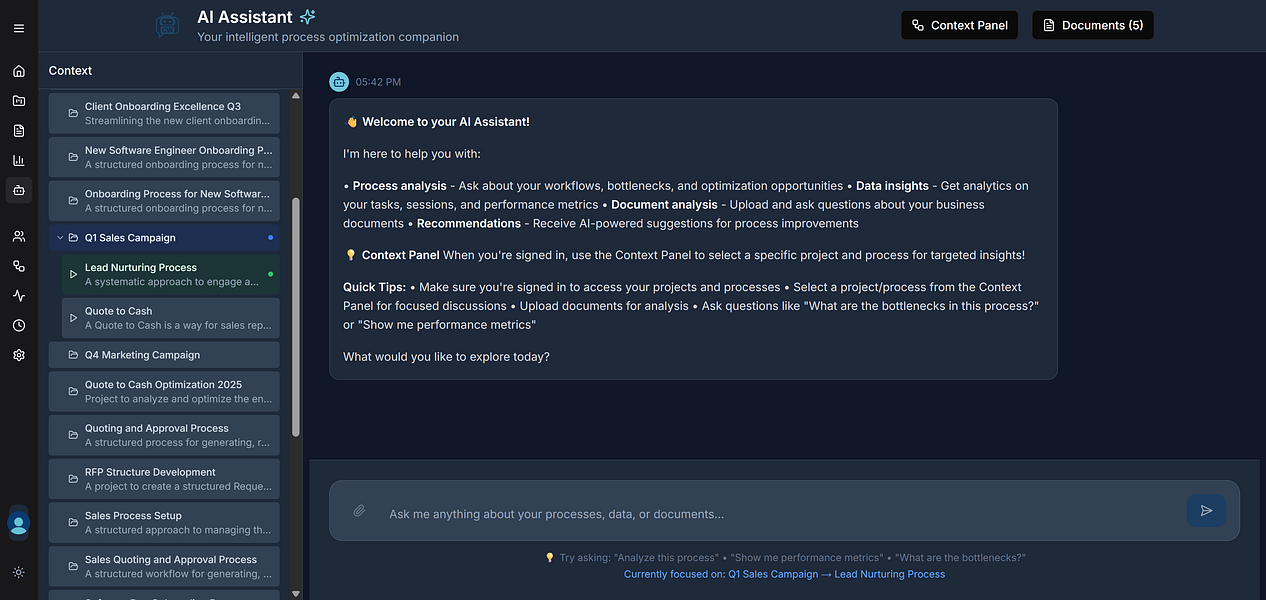Open the hamburger menu in sidebar
The width and height of the screenshot is (1266, 600).
18,28
